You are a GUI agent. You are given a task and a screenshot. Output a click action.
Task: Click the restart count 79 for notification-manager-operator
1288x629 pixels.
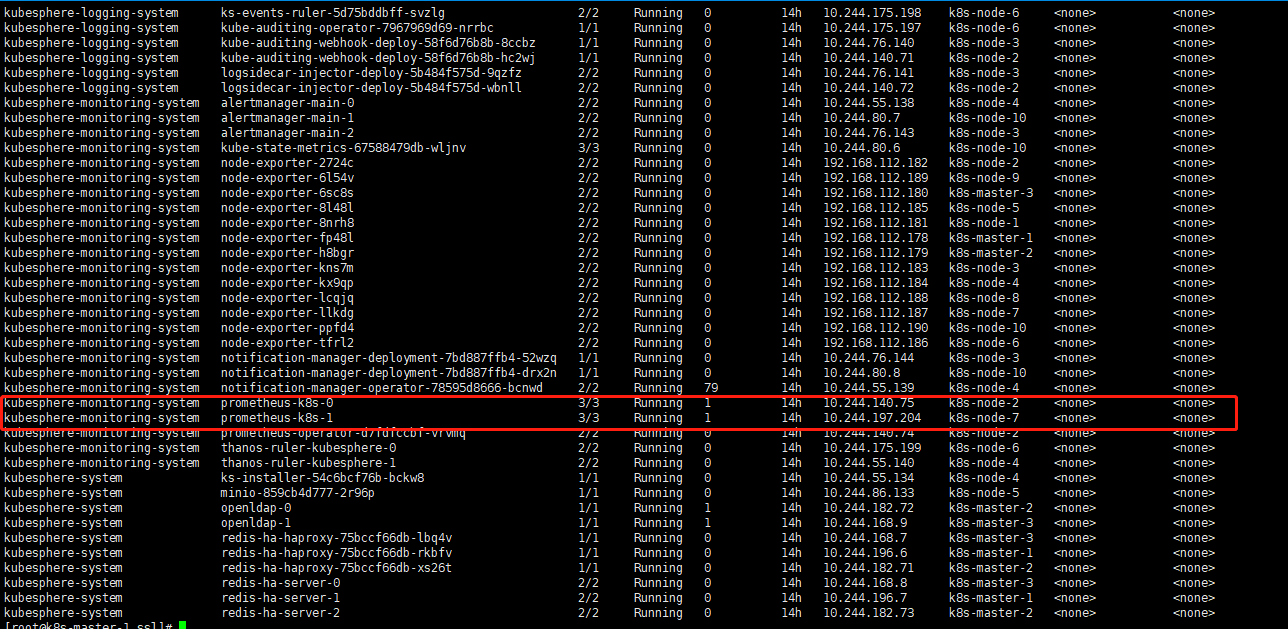pos(707,387)
